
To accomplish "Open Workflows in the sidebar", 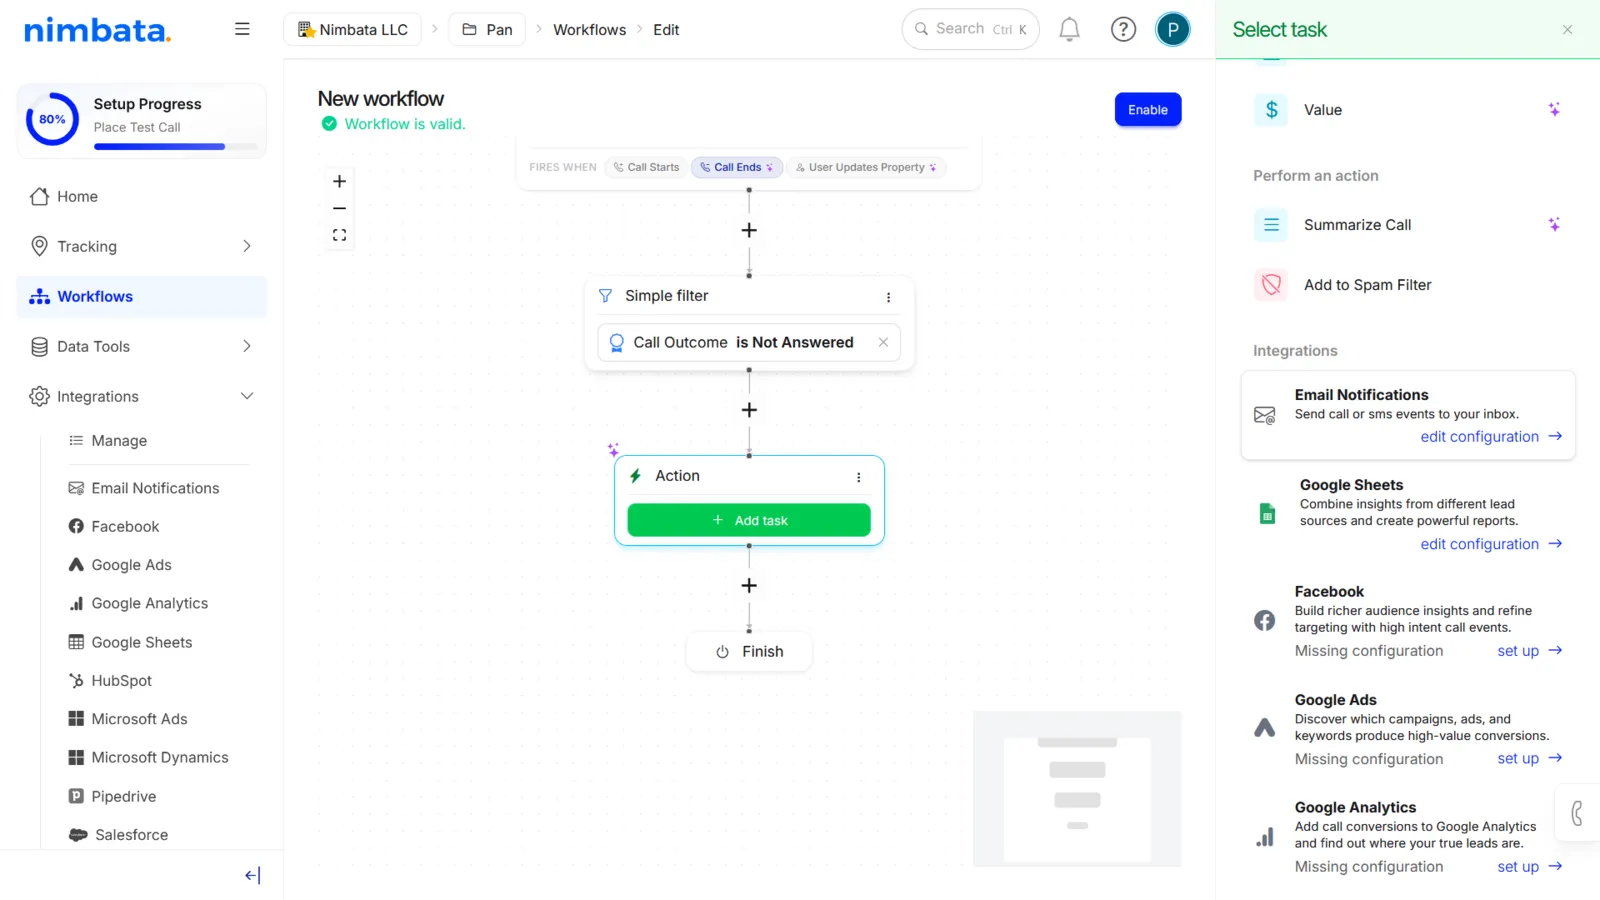I will [x=142, y=296].
